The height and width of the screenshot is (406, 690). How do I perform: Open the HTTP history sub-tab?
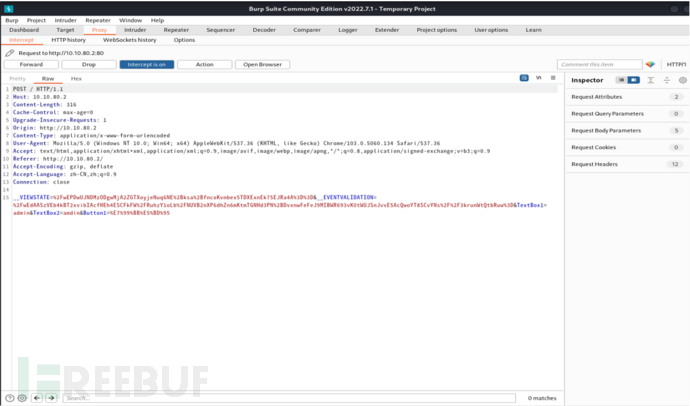coord(68,40)
